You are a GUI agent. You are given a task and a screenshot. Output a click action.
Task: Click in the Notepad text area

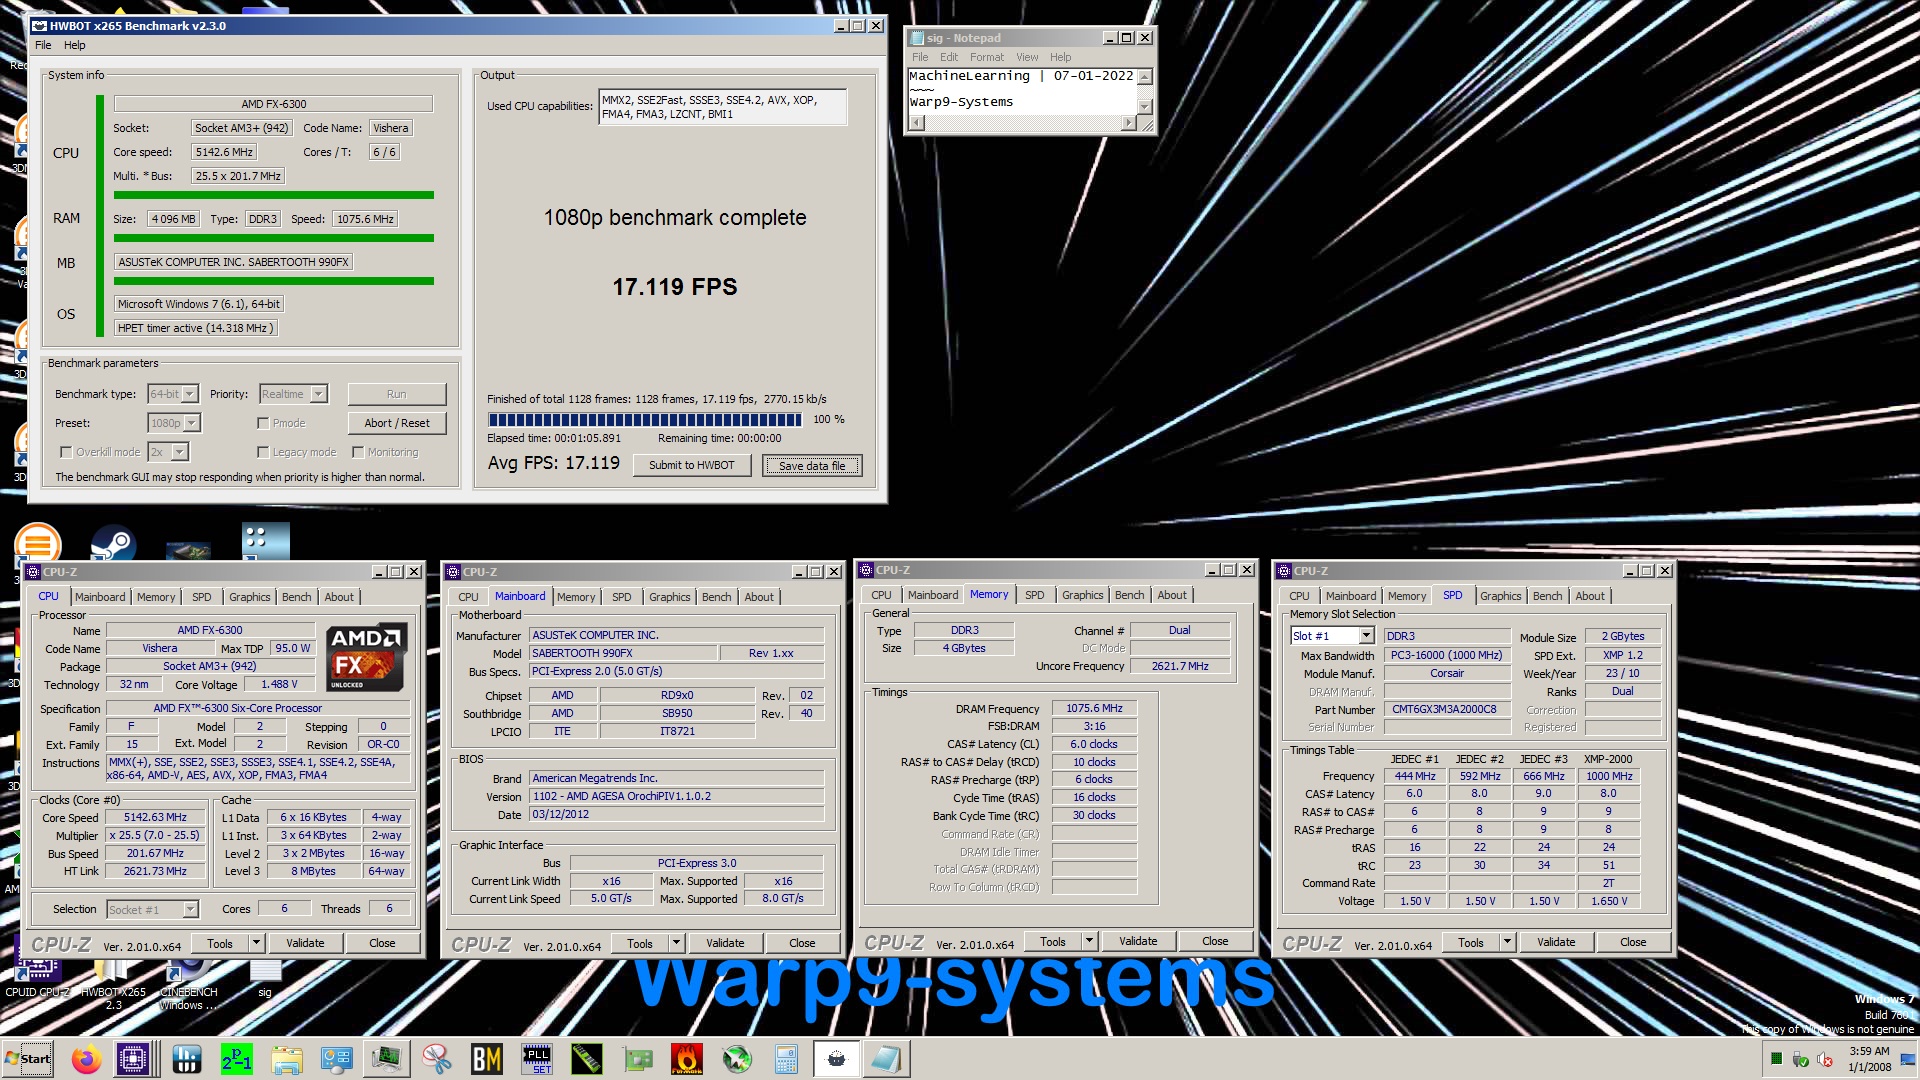tap(1022, 91)
